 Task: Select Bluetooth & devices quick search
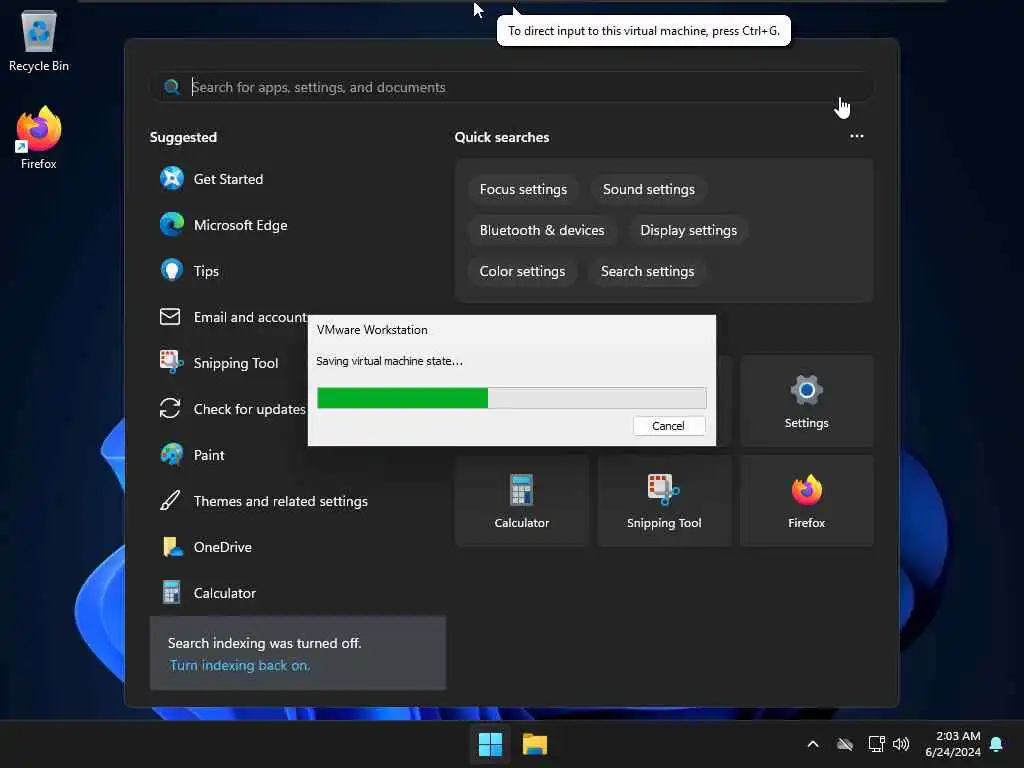pos(542,231)
